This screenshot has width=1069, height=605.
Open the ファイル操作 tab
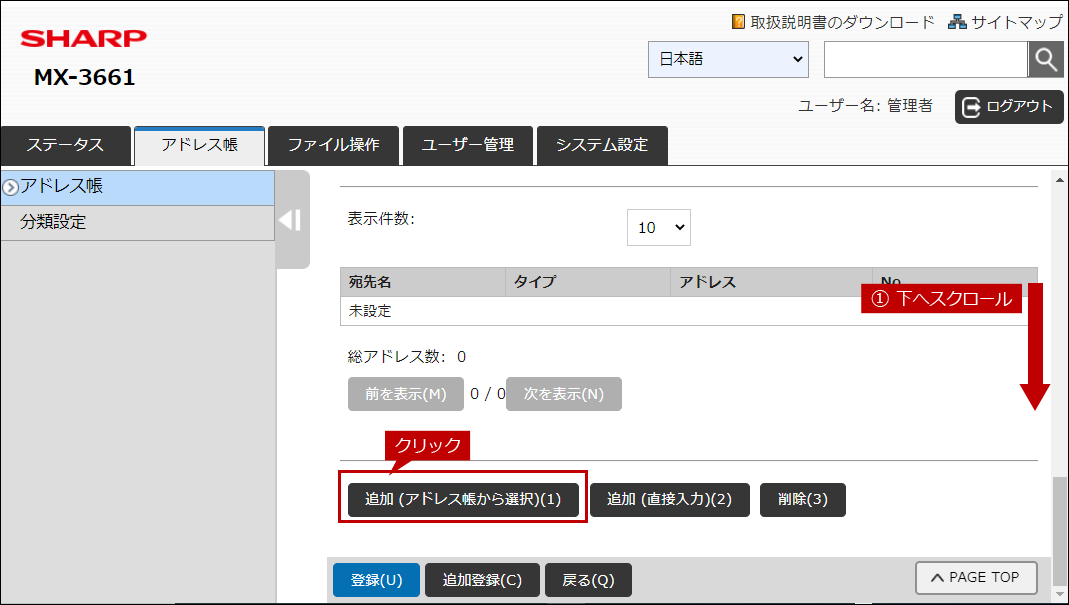click(x=333, y=145)
